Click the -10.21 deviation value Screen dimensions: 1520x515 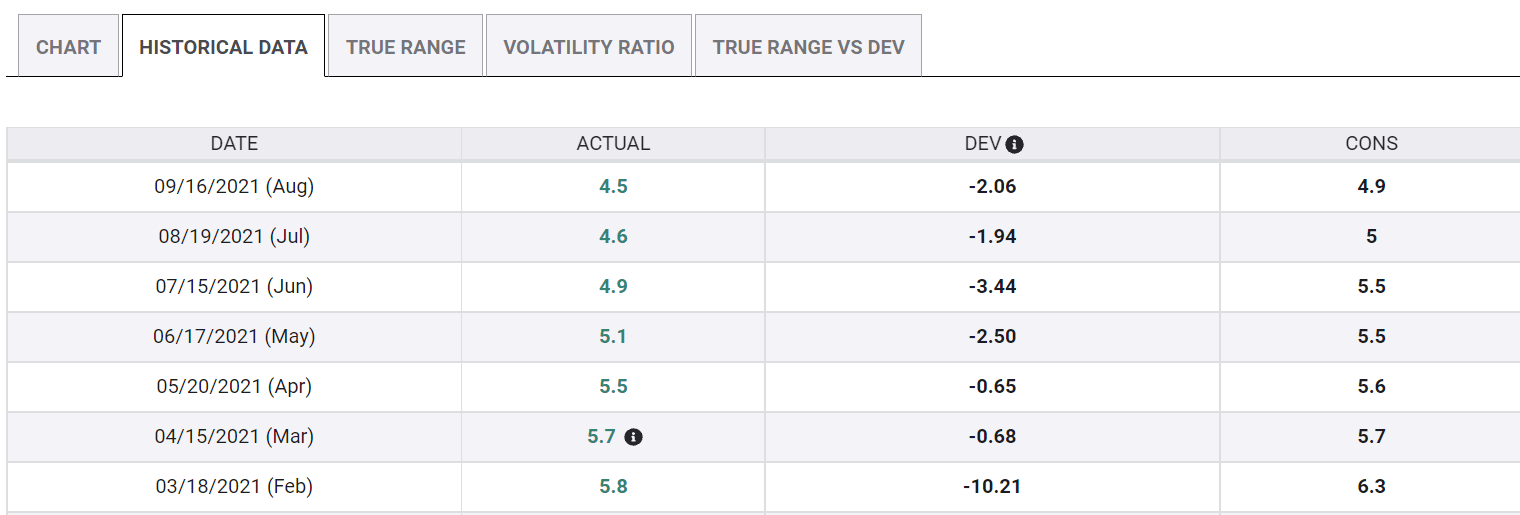click(x=992, y=486)
